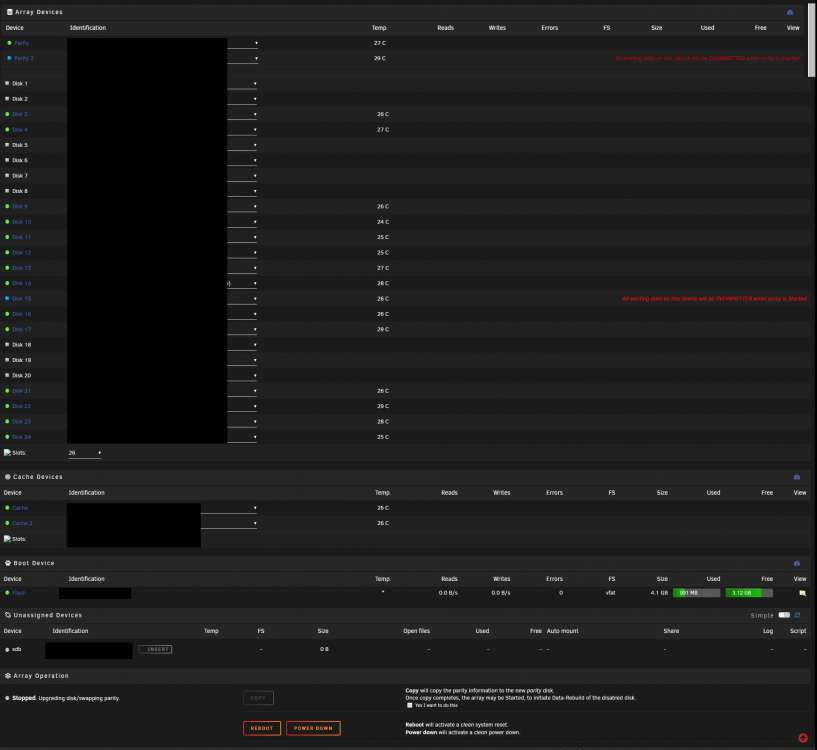Open the Cache 2 device dropdown

click(x=229, y=523)
